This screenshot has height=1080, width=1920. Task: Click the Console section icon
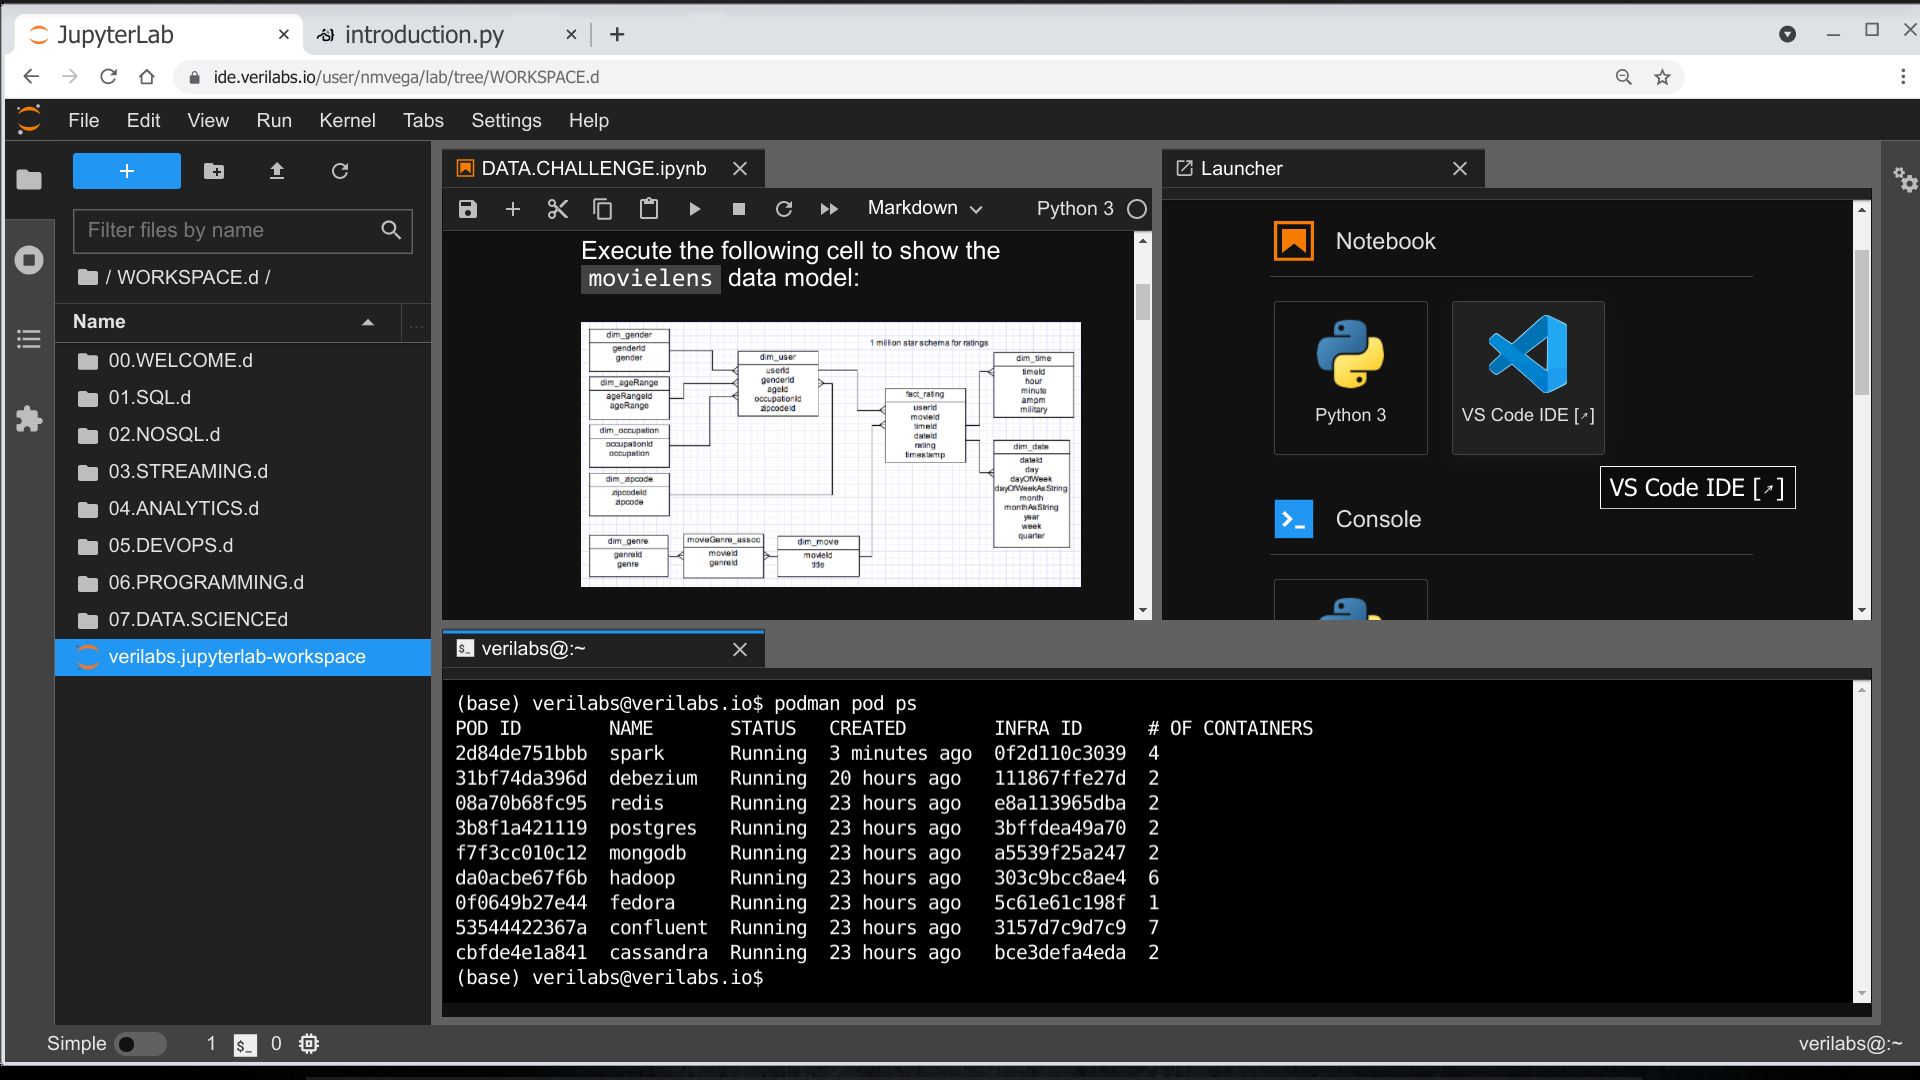pos(1294,519)
